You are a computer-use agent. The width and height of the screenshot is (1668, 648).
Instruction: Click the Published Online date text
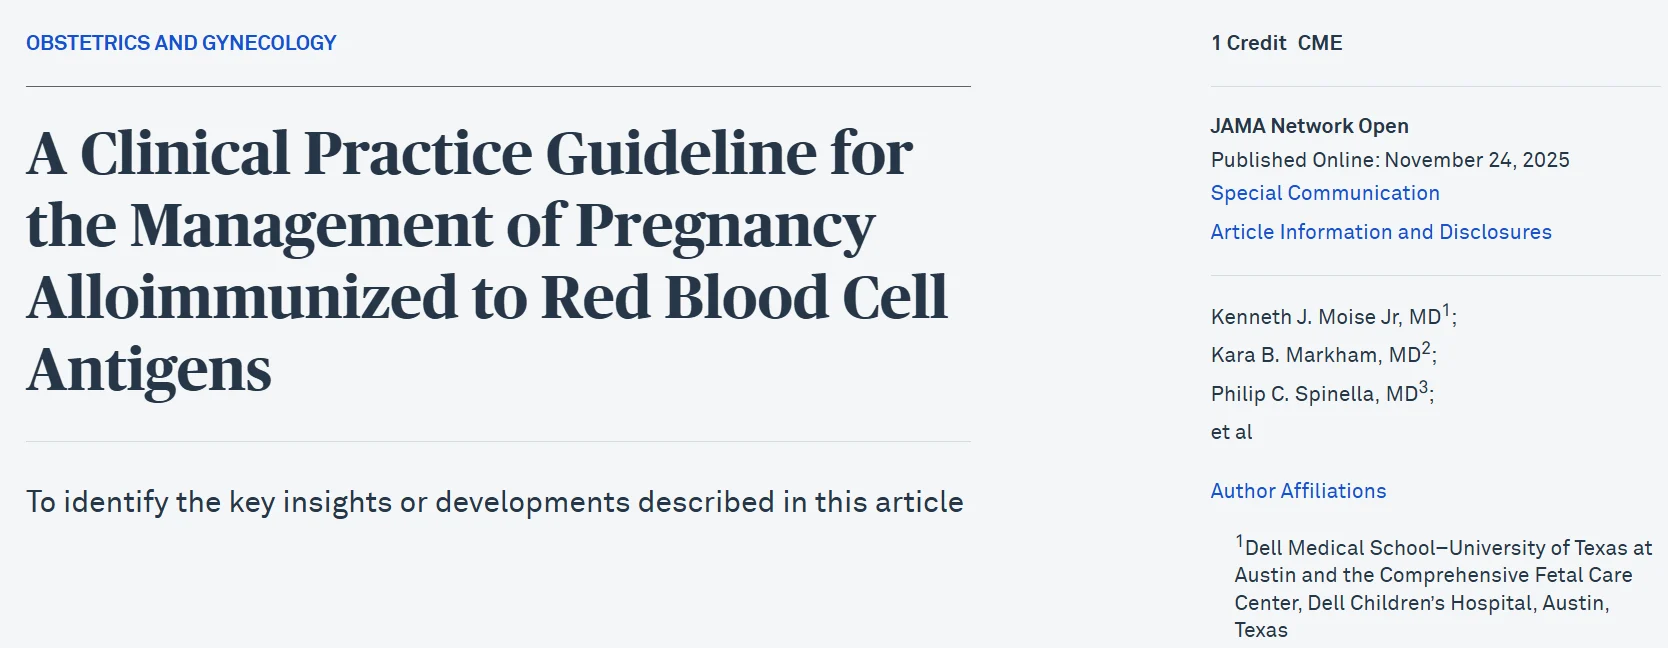tap(1390, 160)
